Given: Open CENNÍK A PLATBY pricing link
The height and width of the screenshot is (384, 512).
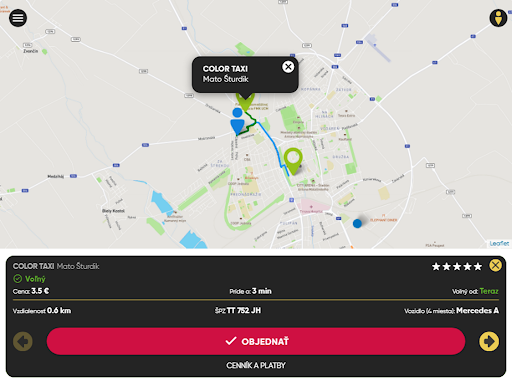Looking at the screenshot, I should click(256, 366).
